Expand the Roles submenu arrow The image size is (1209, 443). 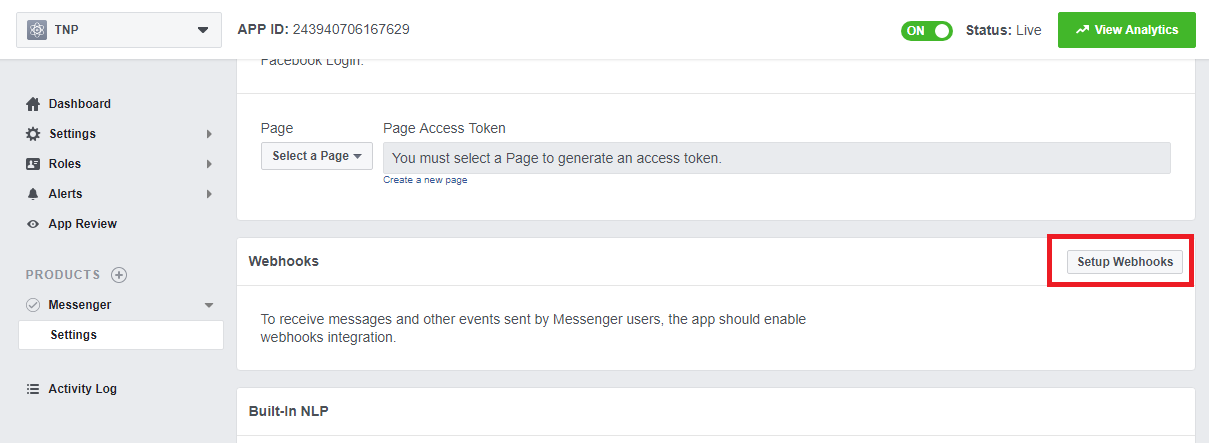point(209,164)
